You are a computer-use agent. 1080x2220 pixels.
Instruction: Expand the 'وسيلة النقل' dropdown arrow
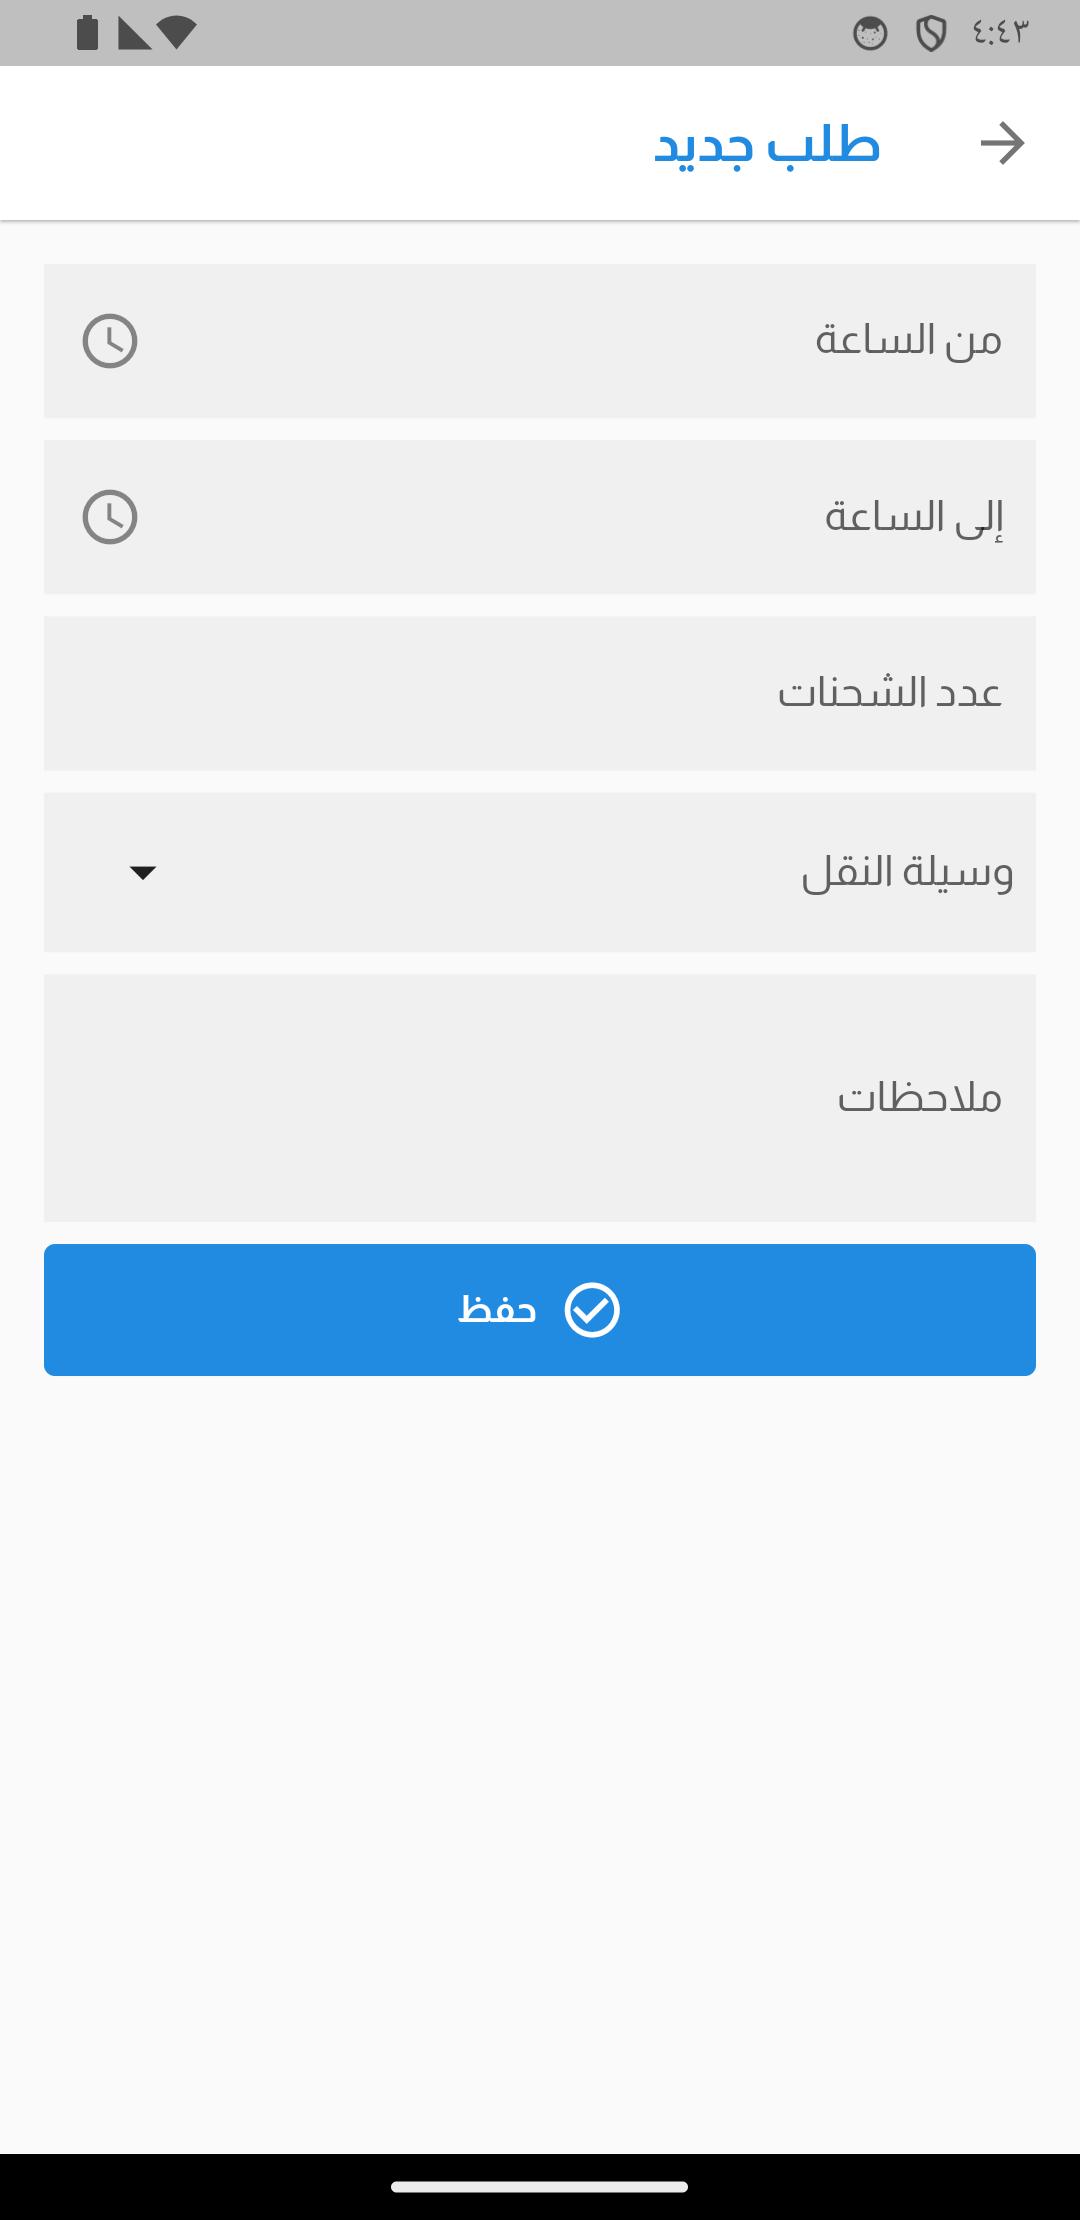(143, 873)
